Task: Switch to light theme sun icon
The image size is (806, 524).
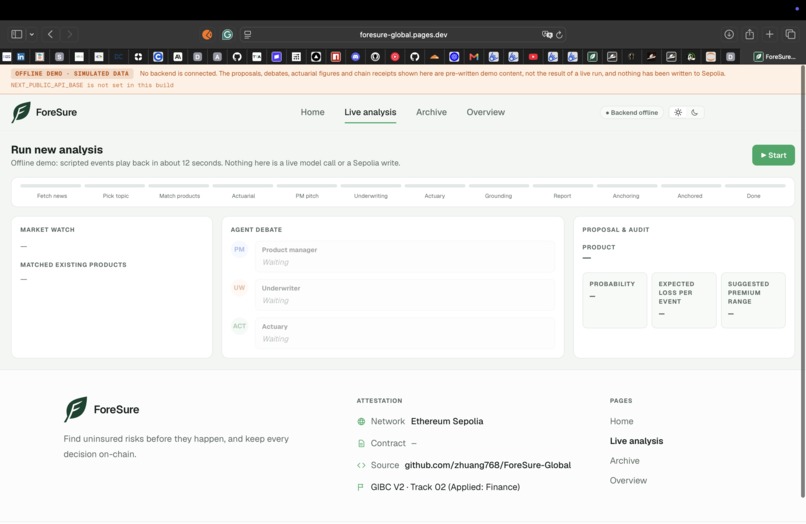Action: pyautogui.click(x=678, y=113)
